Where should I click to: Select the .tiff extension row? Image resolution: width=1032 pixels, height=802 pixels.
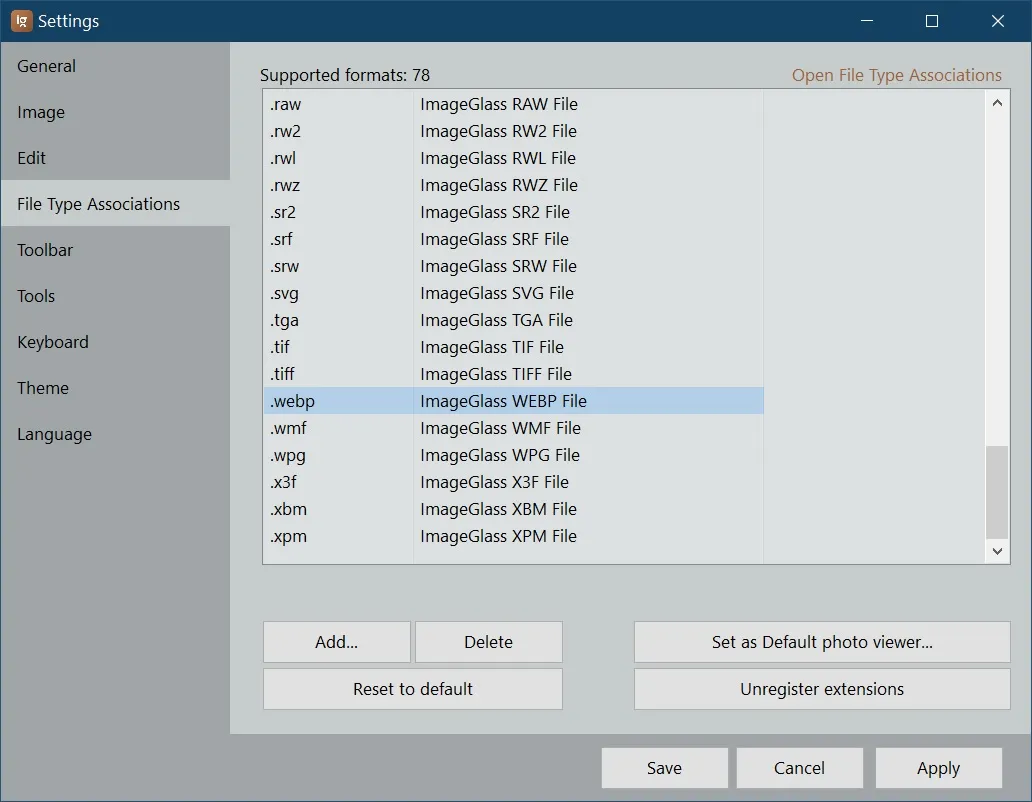(x=513, y=374)
